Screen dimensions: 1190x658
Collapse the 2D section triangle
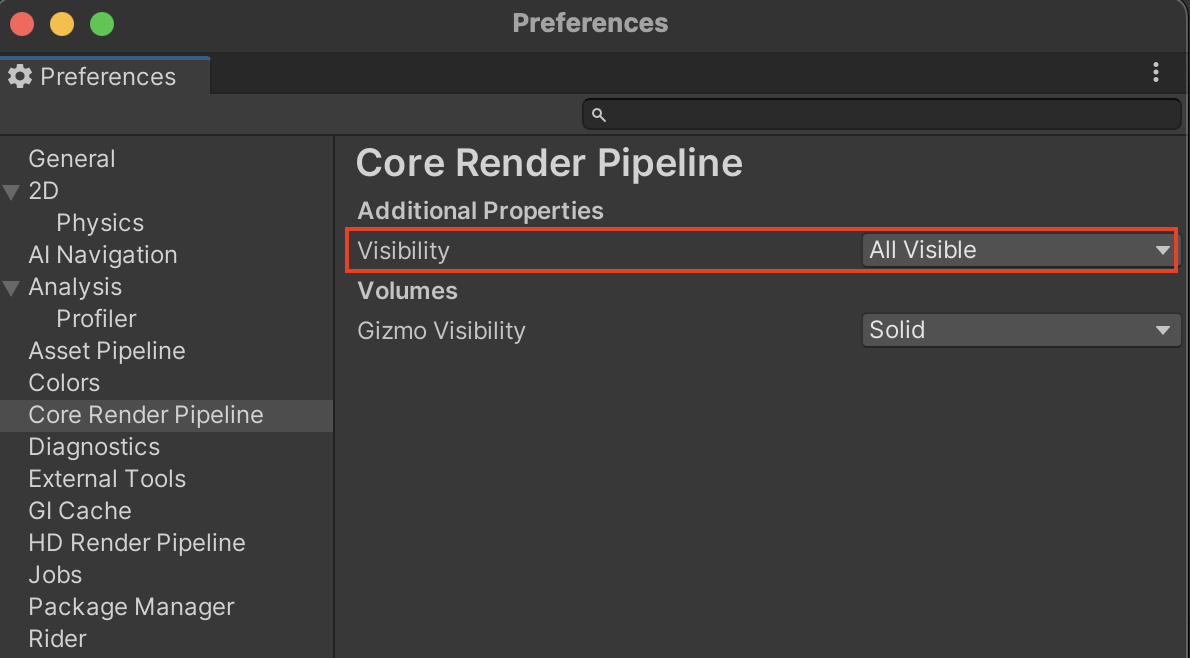(x=12, y=191)
